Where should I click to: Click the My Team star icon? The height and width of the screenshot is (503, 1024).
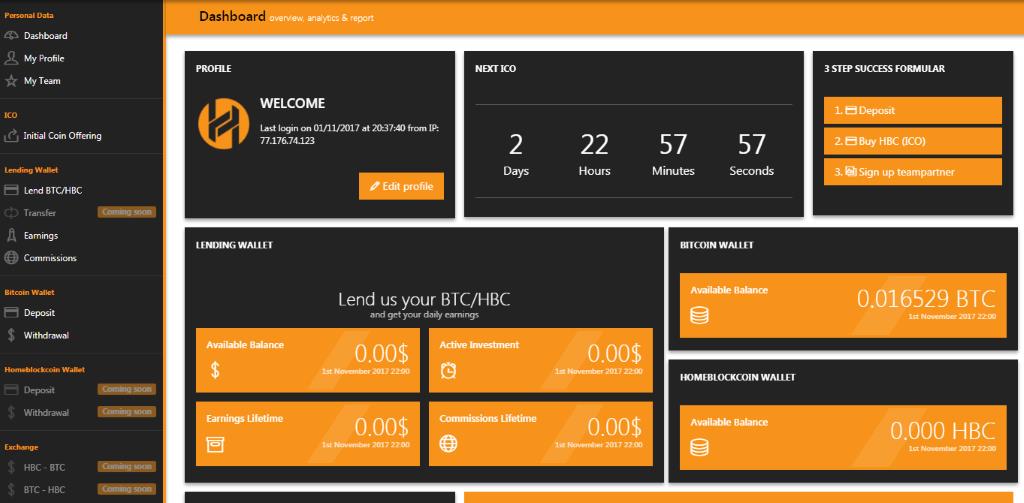pyautogui.click(x=12, y=81)
